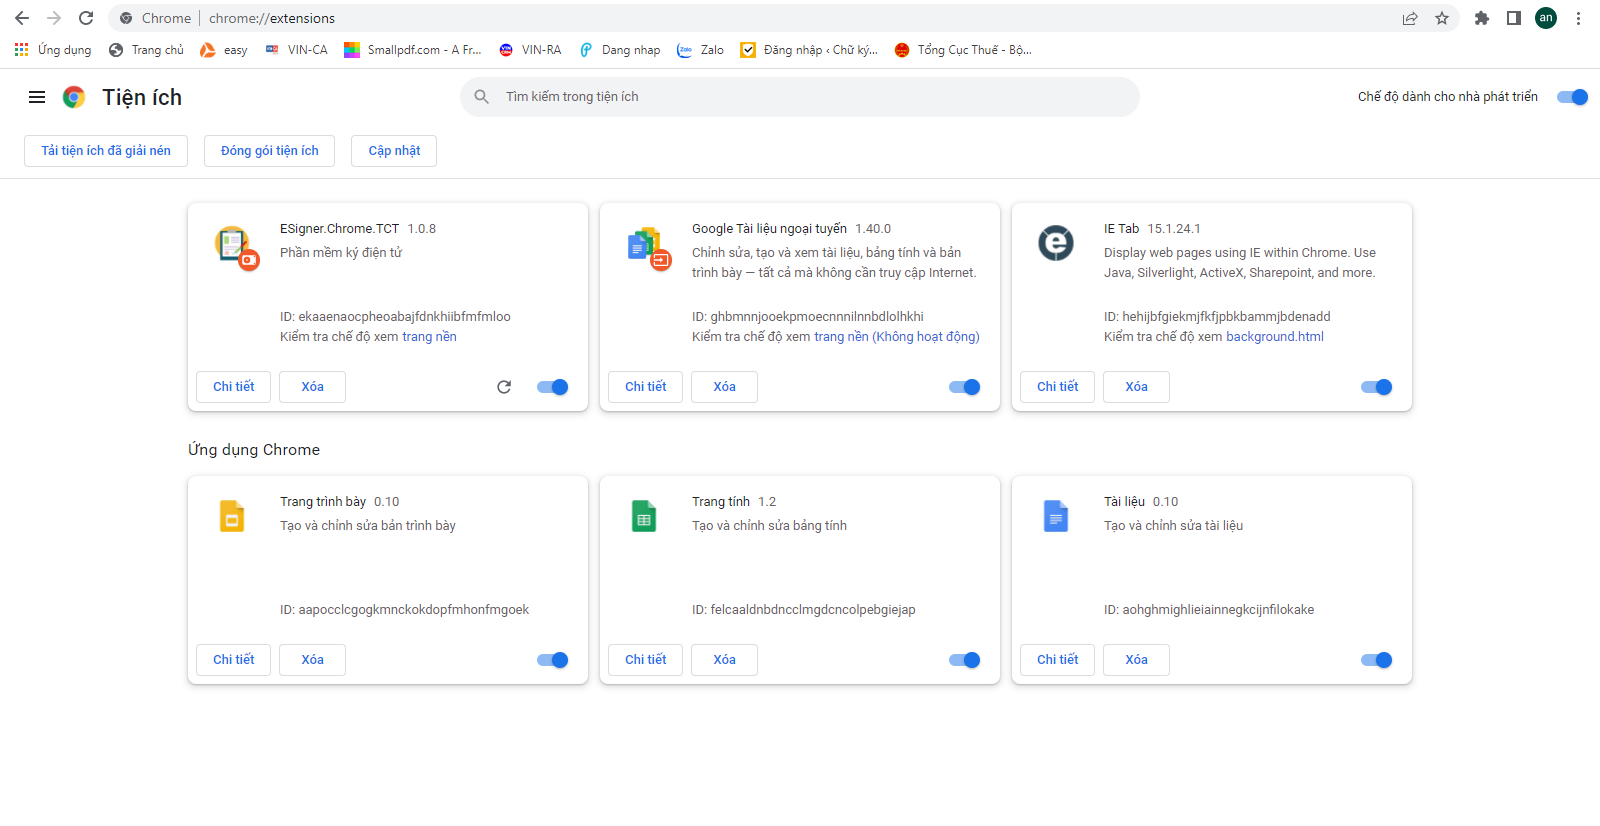
Task: Click the Google Tài liệu ngoại tuyến icon
Action: pos(649,247)
